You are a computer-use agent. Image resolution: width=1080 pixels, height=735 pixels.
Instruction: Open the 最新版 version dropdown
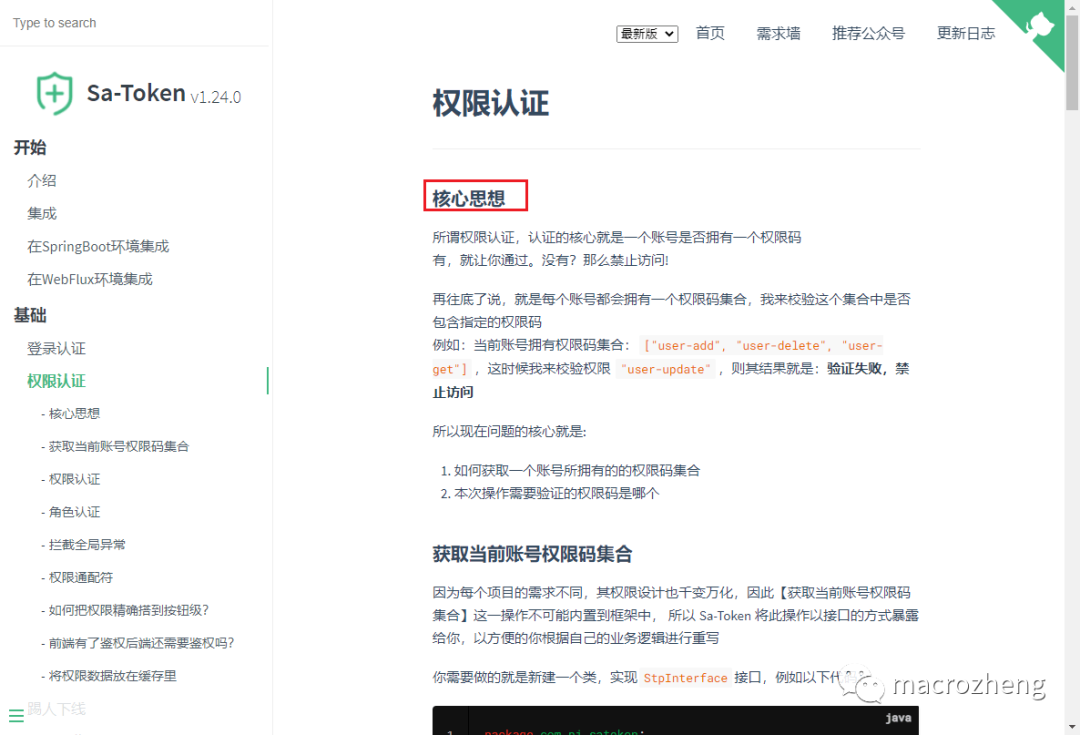coord(646,33)
